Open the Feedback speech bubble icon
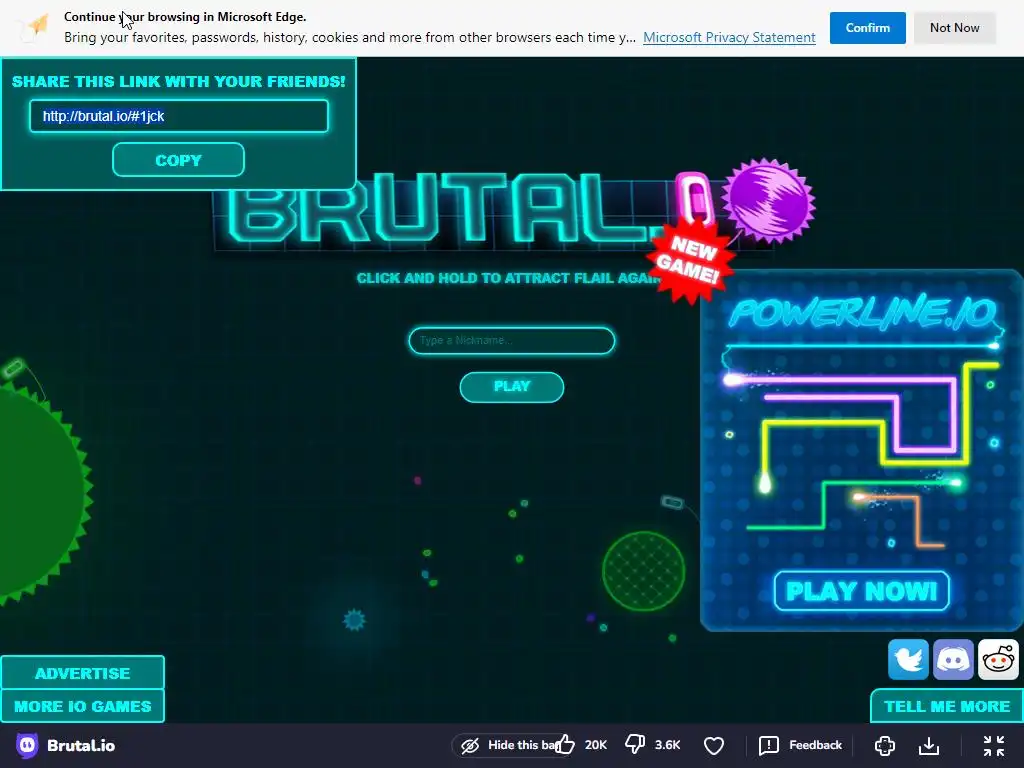Image resolution: width=1024 pixels, height=768 pixels. [769, 745]
